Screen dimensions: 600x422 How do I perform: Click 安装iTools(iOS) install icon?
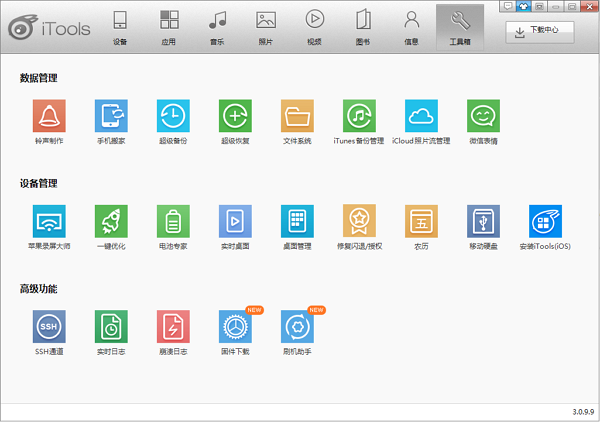545,221
